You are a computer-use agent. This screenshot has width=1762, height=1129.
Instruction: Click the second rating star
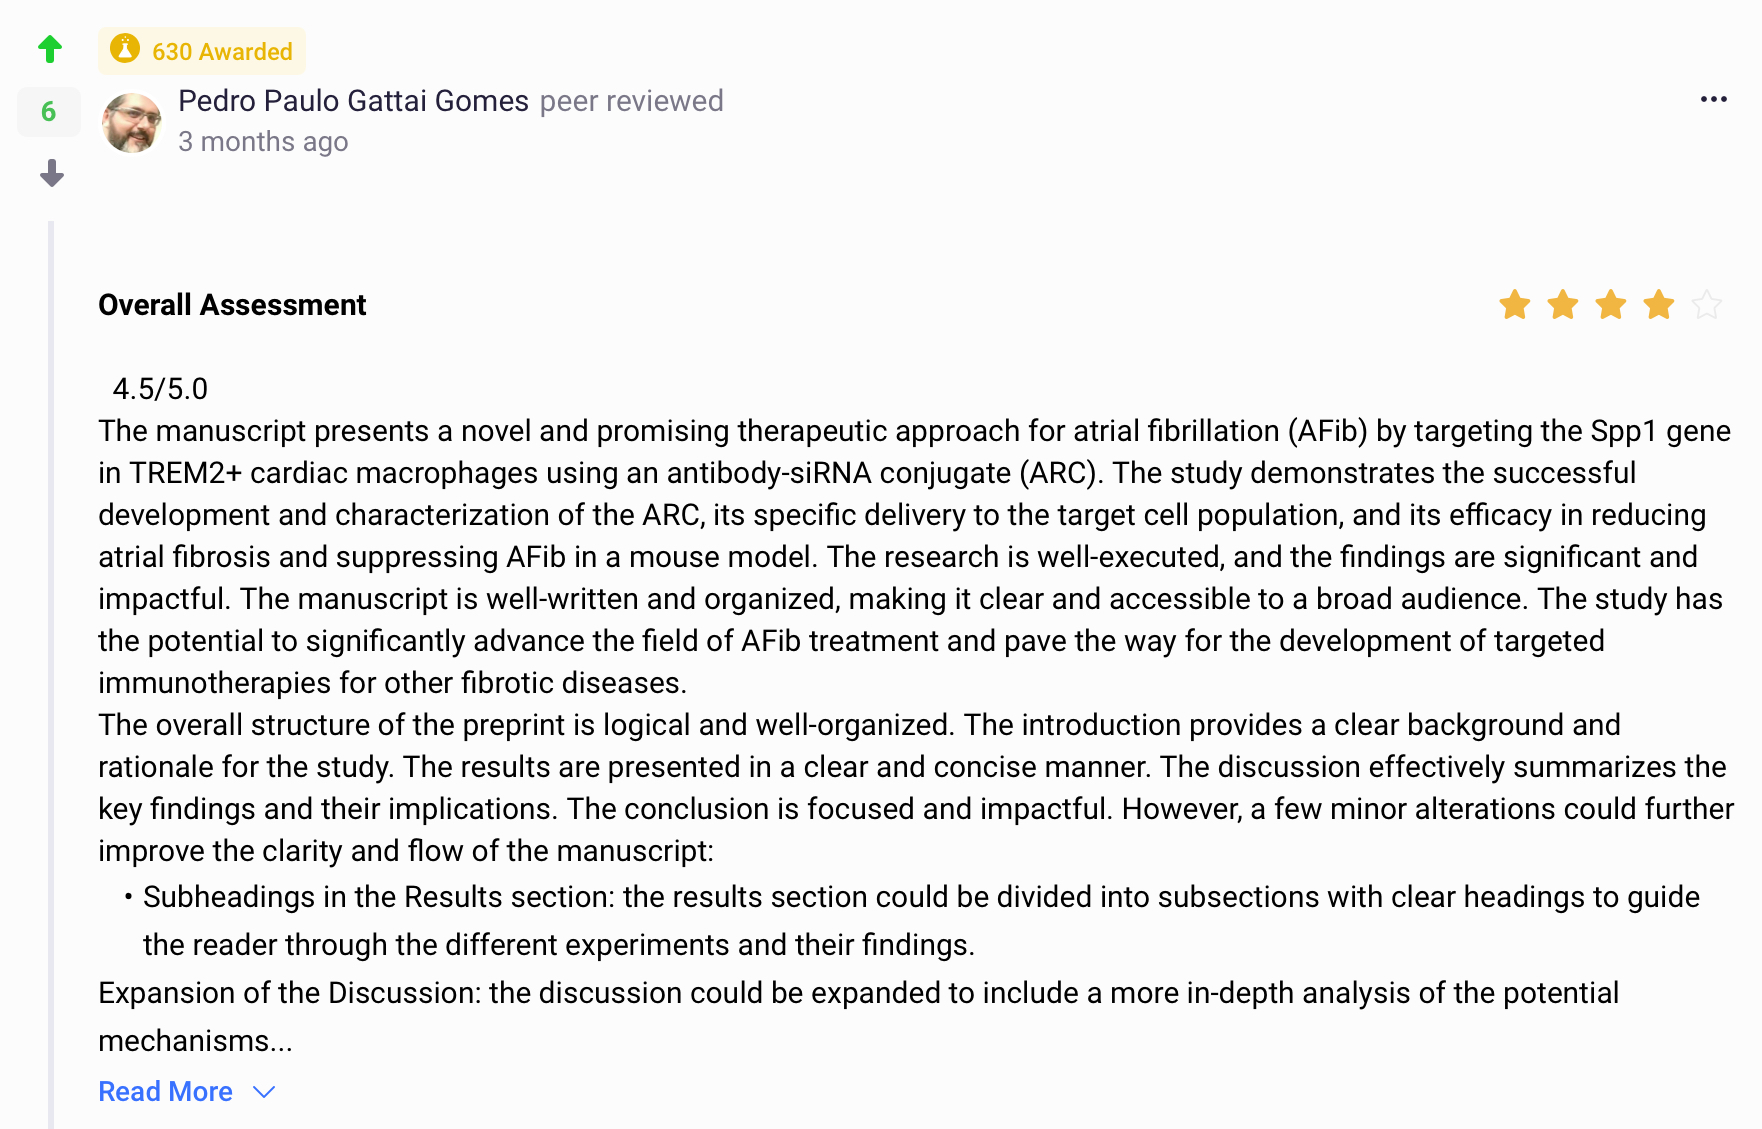(1562, 305)
